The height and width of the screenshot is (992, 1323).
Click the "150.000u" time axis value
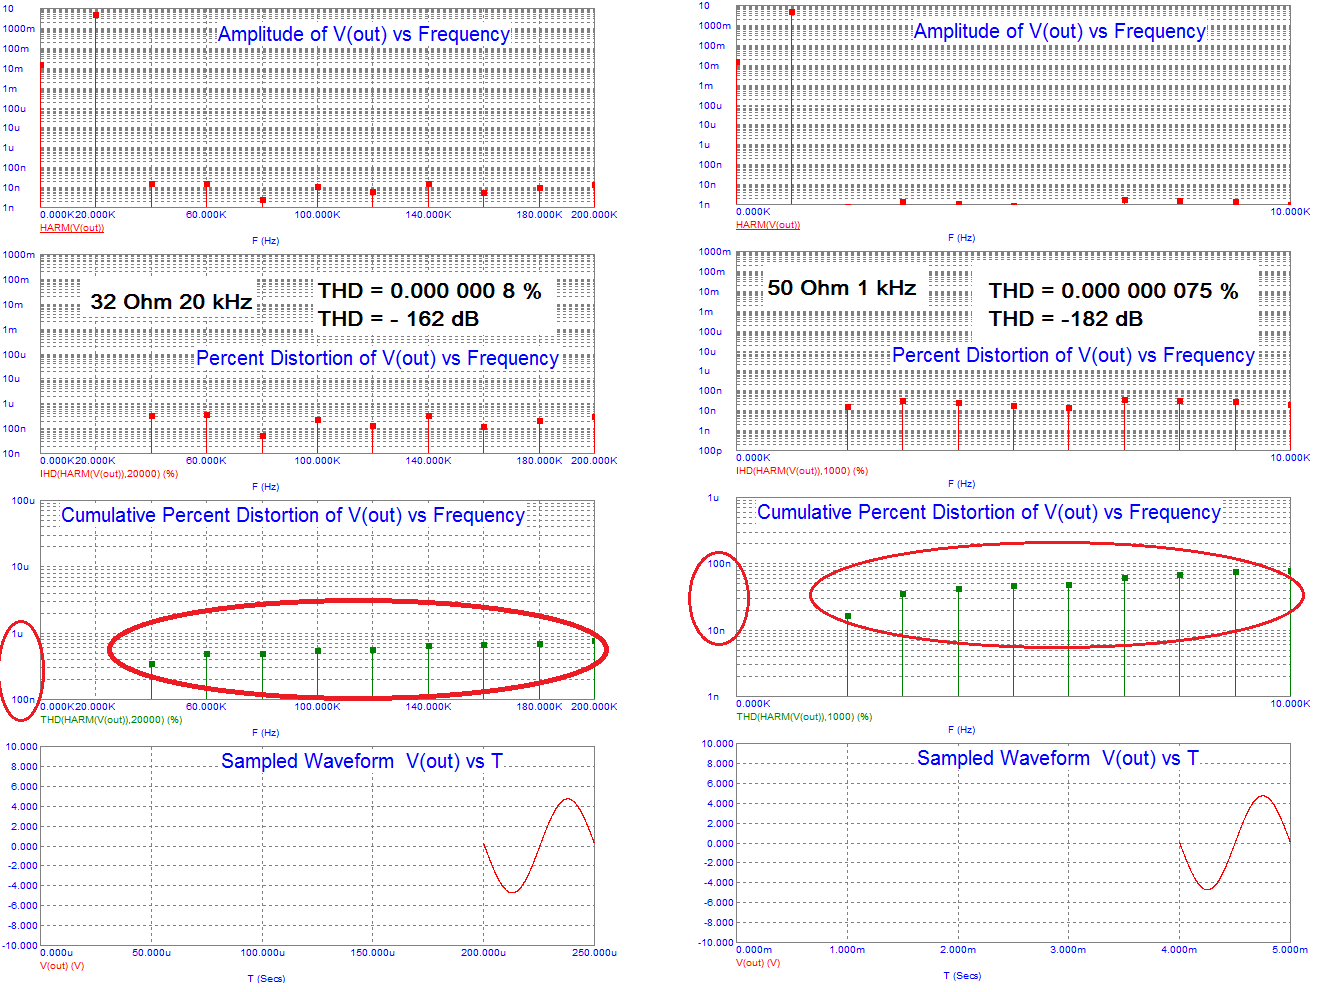pos(373,953)
